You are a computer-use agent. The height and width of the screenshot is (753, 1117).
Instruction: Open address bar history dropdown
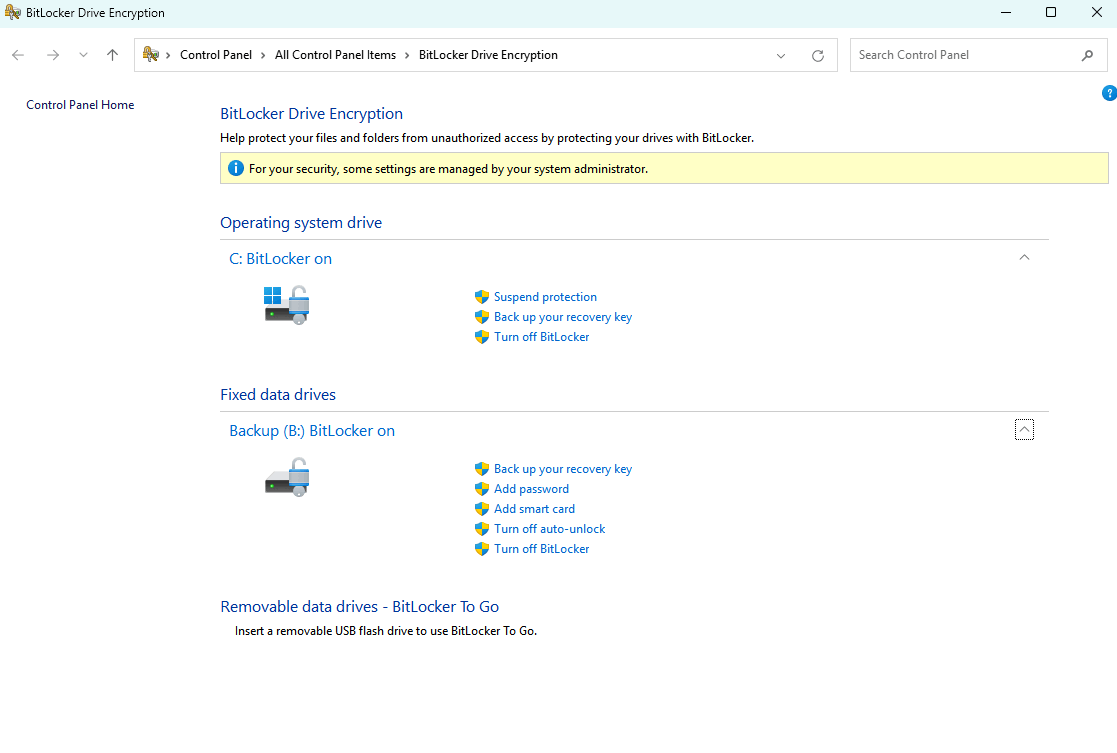tap(781, 56)
